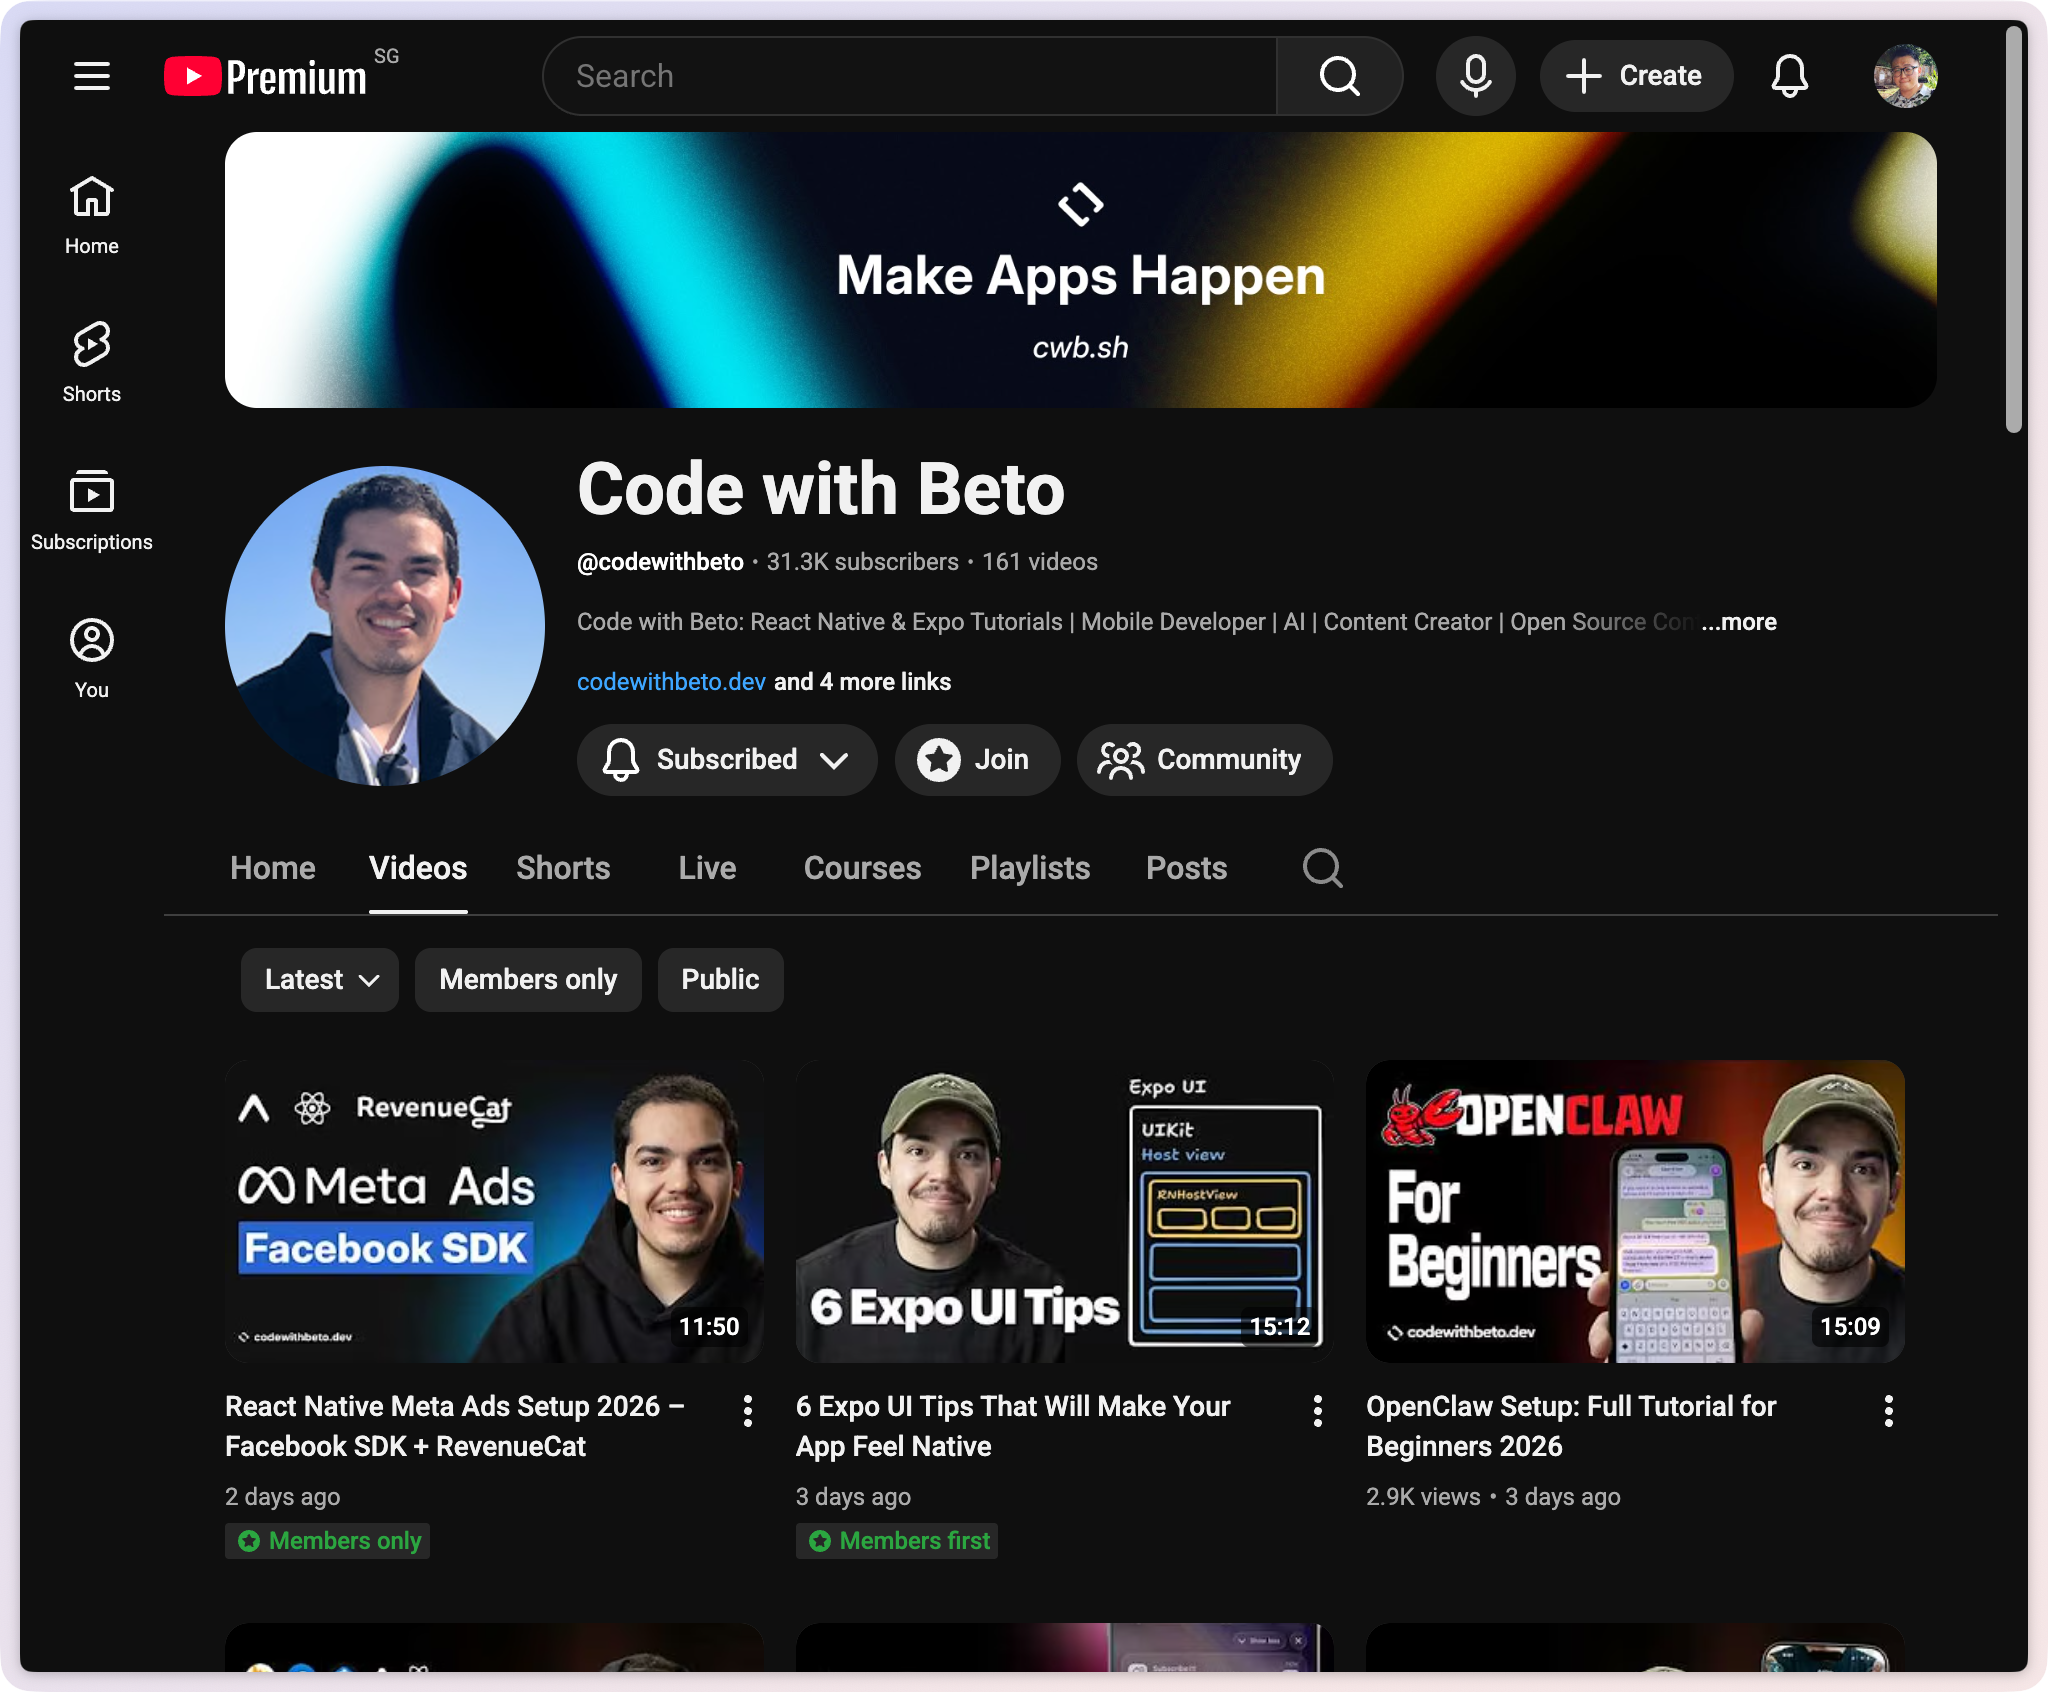
Task: Open options for OpenClaw Setup video
Action: point(1888,1411)
